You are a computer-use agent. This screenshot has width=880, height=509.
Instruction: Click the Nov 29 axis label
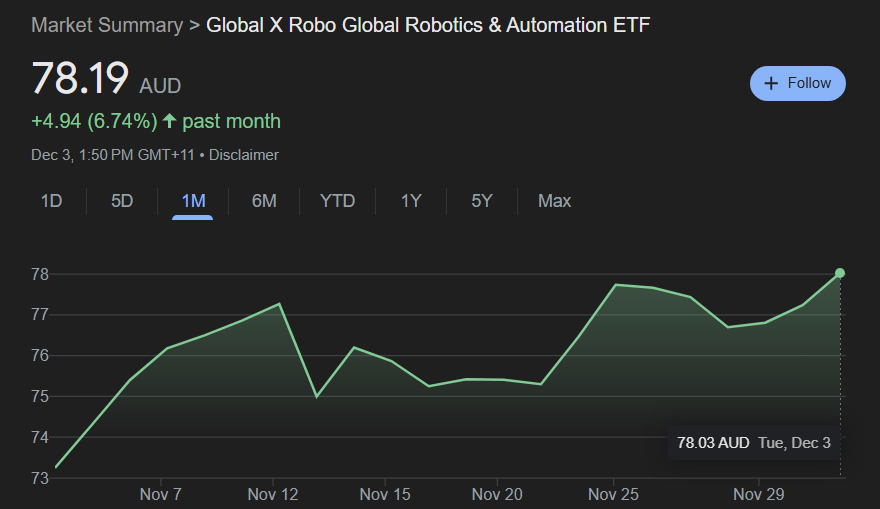[759, 494]
